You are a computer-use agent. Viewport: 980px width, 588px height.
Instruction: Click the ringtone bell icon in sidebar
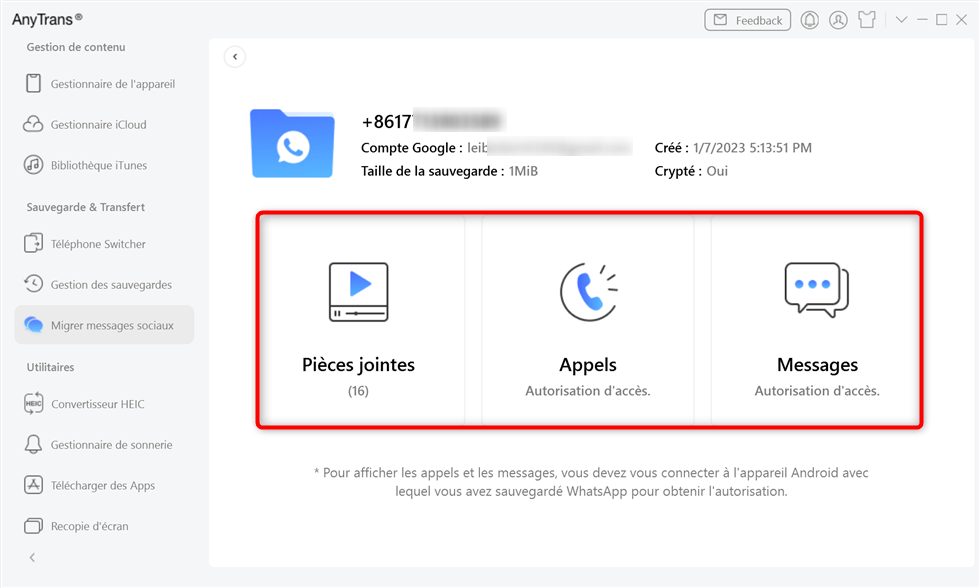click(33, 444)
